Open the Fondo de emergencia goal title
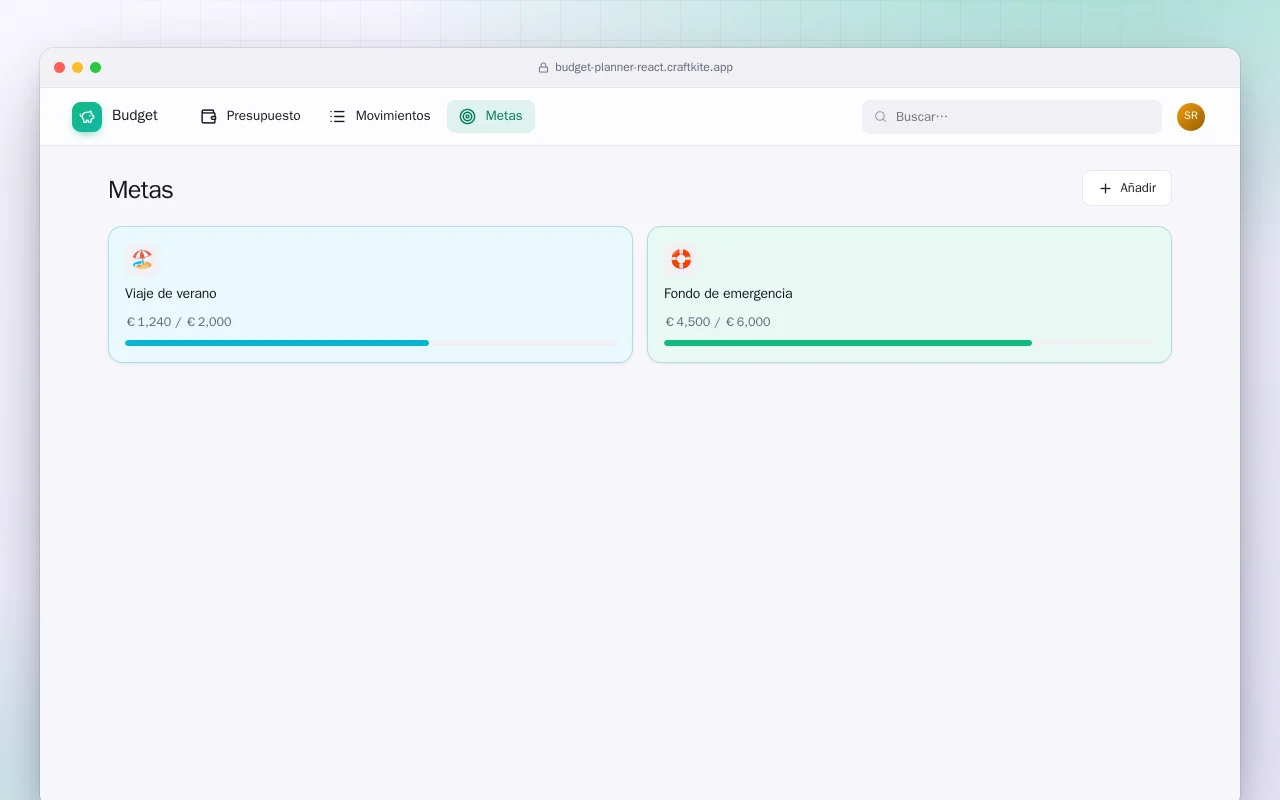1280x800 pixels. (x=728, y=293)
